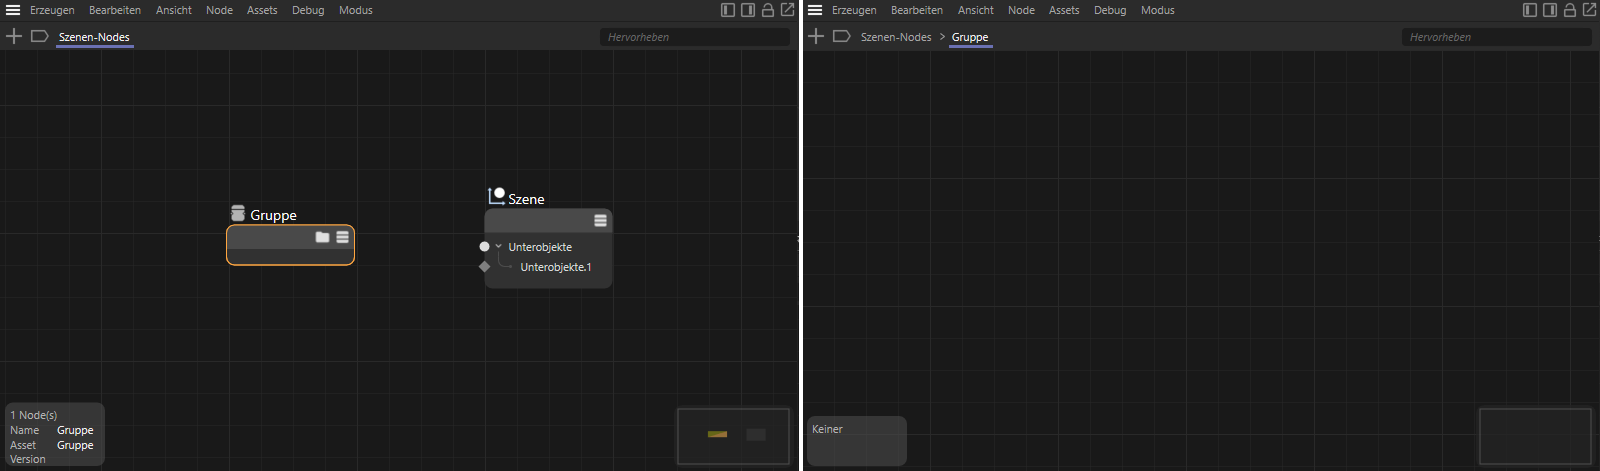Click the '1 Node(s)' info text
Viewport: 1600px width, 471px height.
tap(34, 415)
